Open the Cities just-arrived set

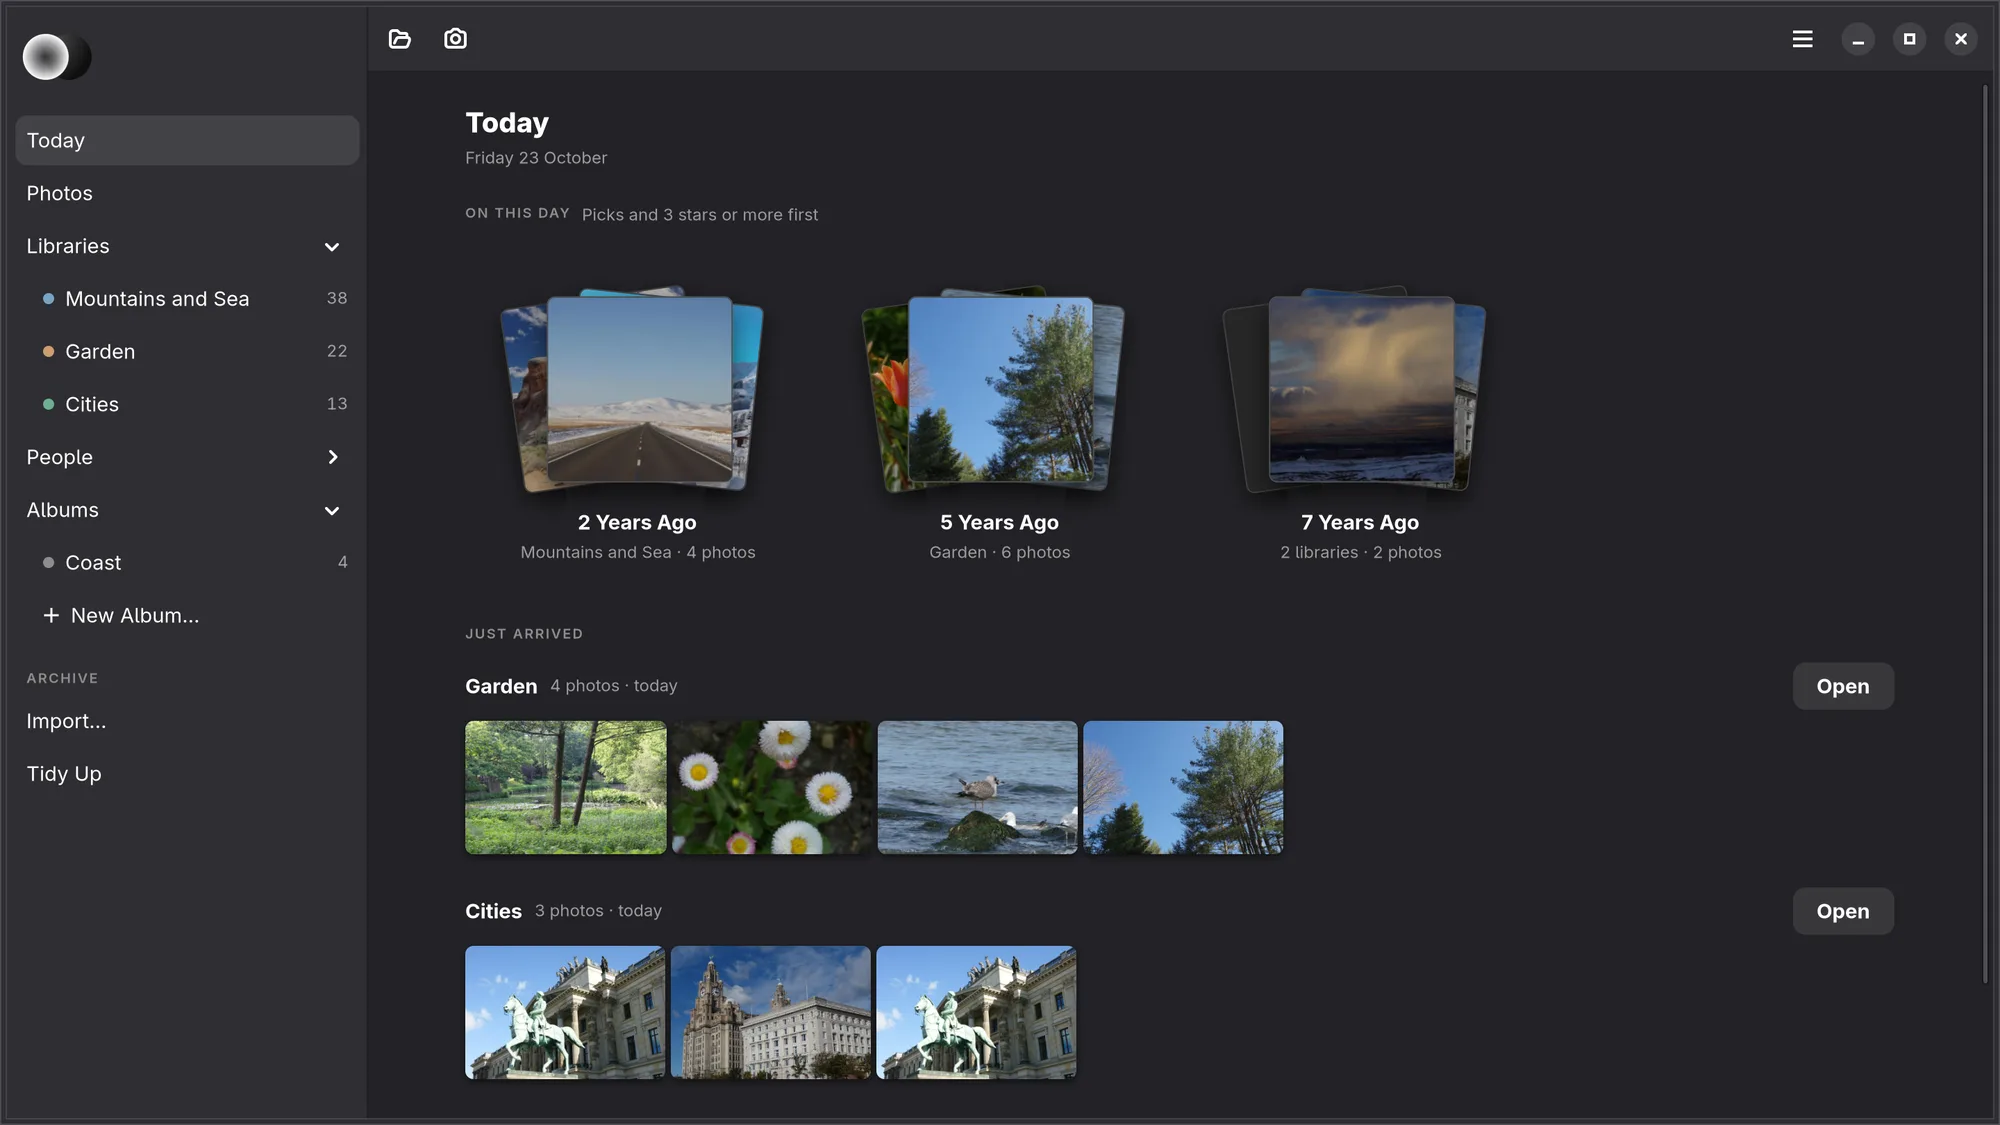click(x=1842, y=911)
